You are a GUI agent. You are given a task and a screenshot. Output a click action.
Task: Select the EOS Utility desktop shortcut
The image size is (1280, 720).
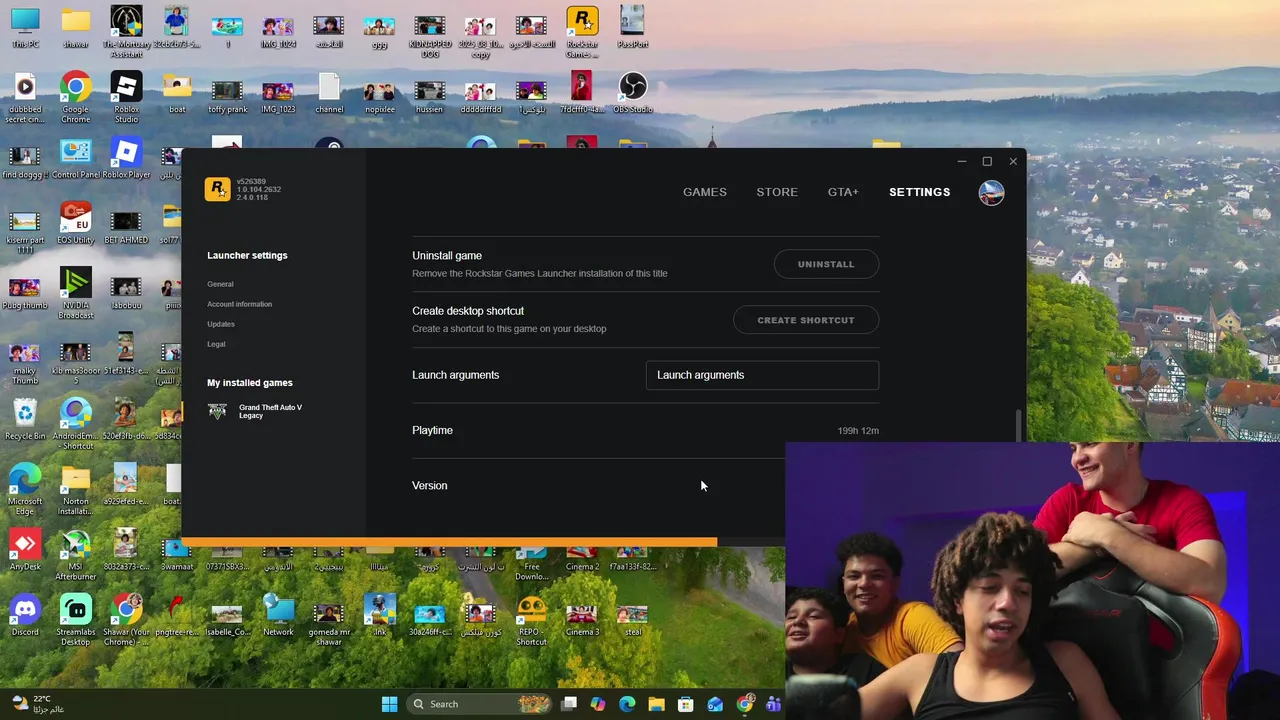pyautogui.click(x=76, y=224)
